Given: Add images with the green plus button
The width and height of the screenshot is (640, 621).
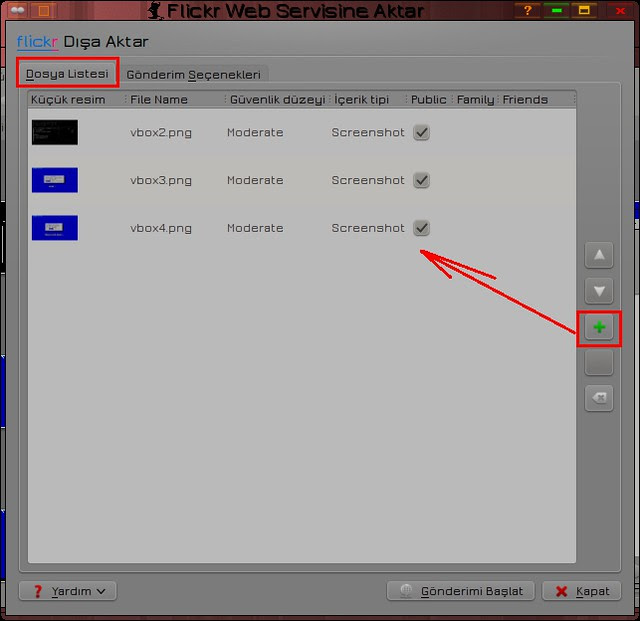Looking at the screenshot, I should 599,327.
